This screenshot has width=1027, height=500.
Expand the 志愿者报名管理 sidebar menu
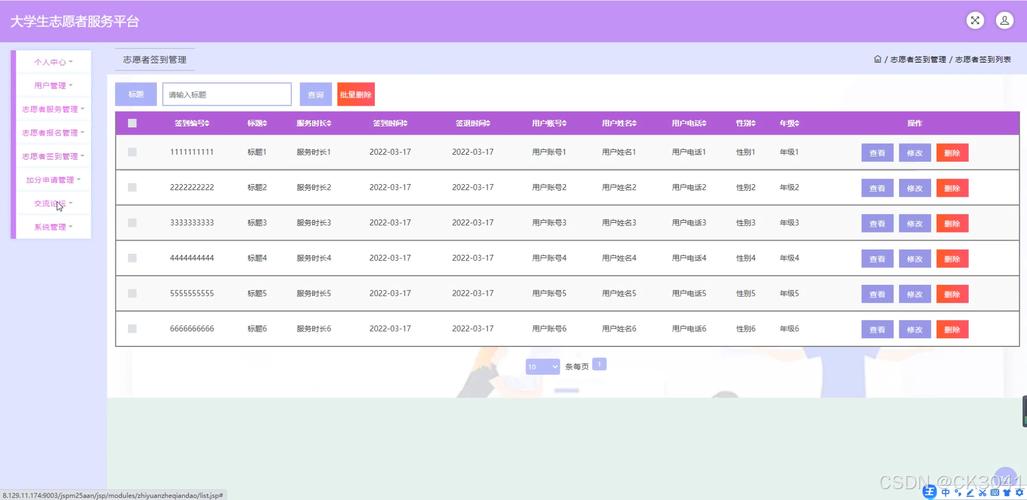[x=53, y=132]
